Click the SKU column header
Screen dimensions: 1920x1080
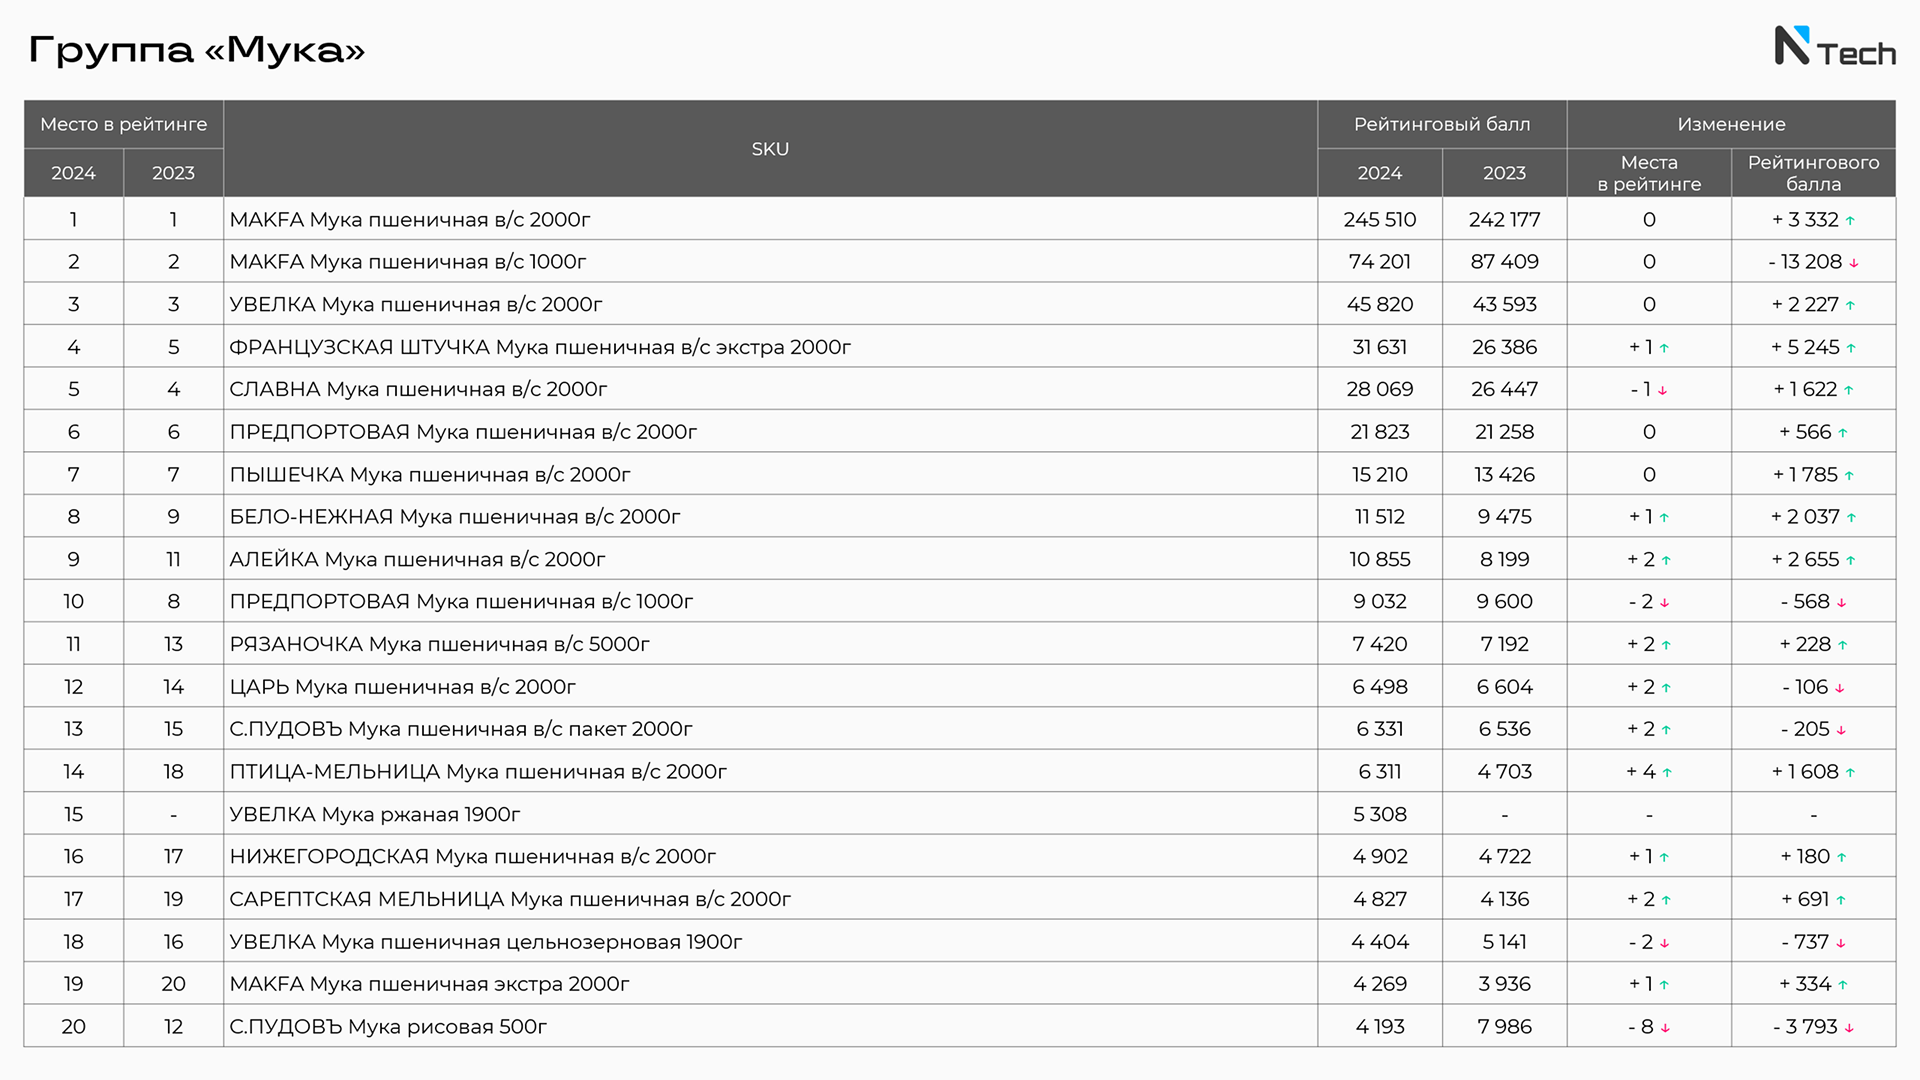click(x=770, y=149)
